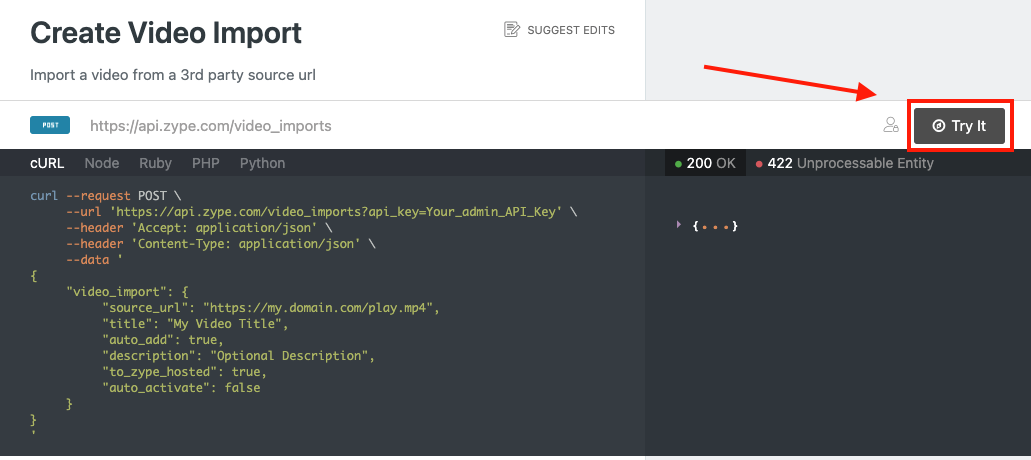Viewport: 1031px width, 460px height.
Task: Click the 'Content-Type: application/json' header line
Action: 221,244
